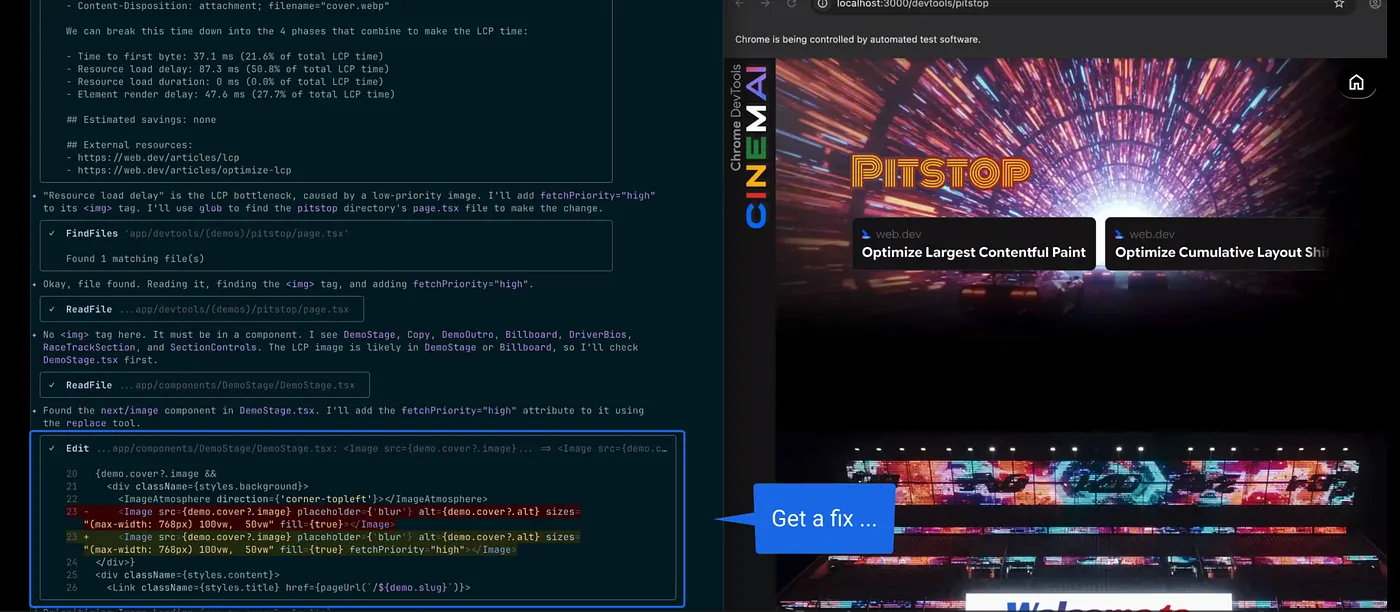The width and height of the screenshot is (1400, 612).
Task: Open the Optimize Largest Contentful Paint card
Action: (973, 243)
